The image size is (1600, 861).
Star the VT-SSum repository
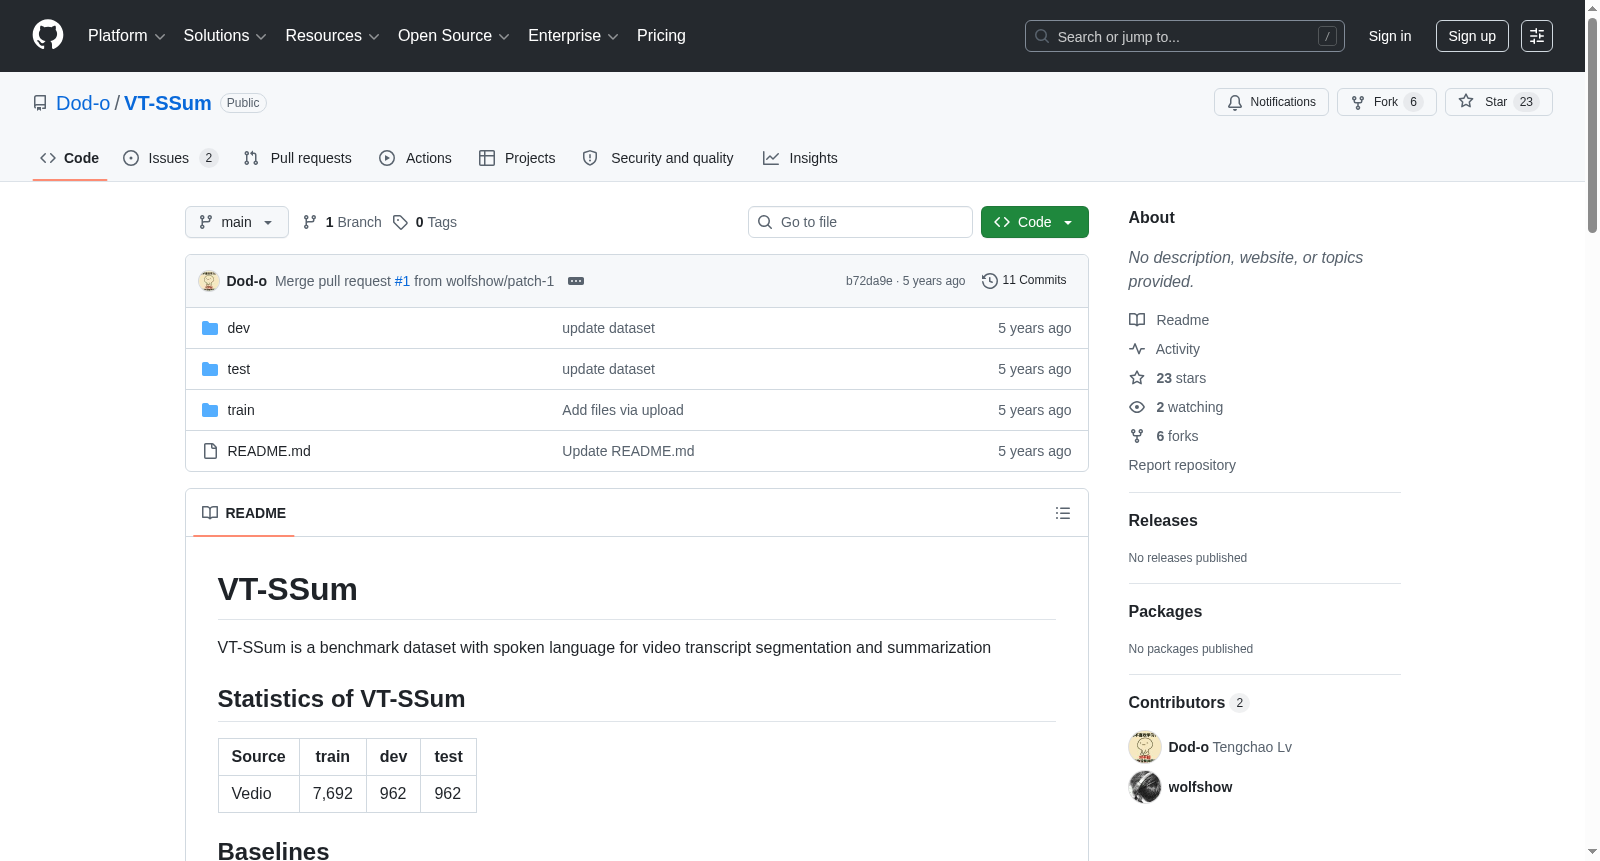(1498, 102)
